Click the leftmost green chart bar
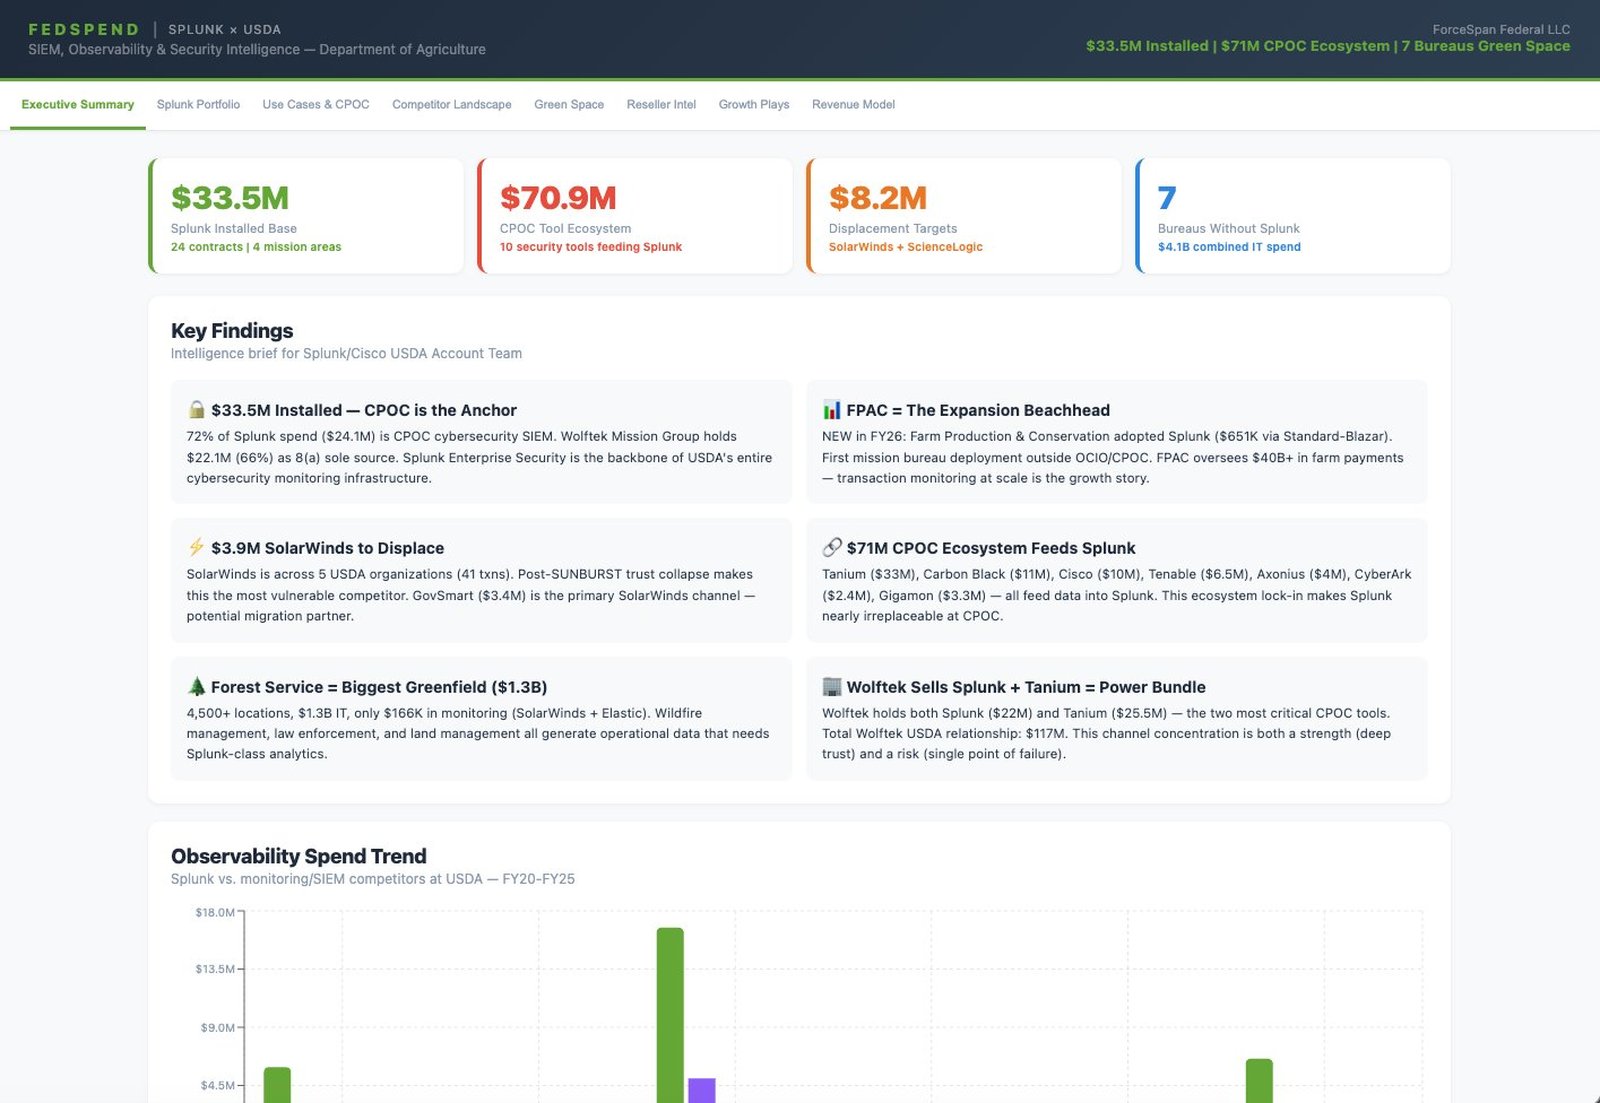This screenshot has width=1600, height=1103. click(277, 1085)
